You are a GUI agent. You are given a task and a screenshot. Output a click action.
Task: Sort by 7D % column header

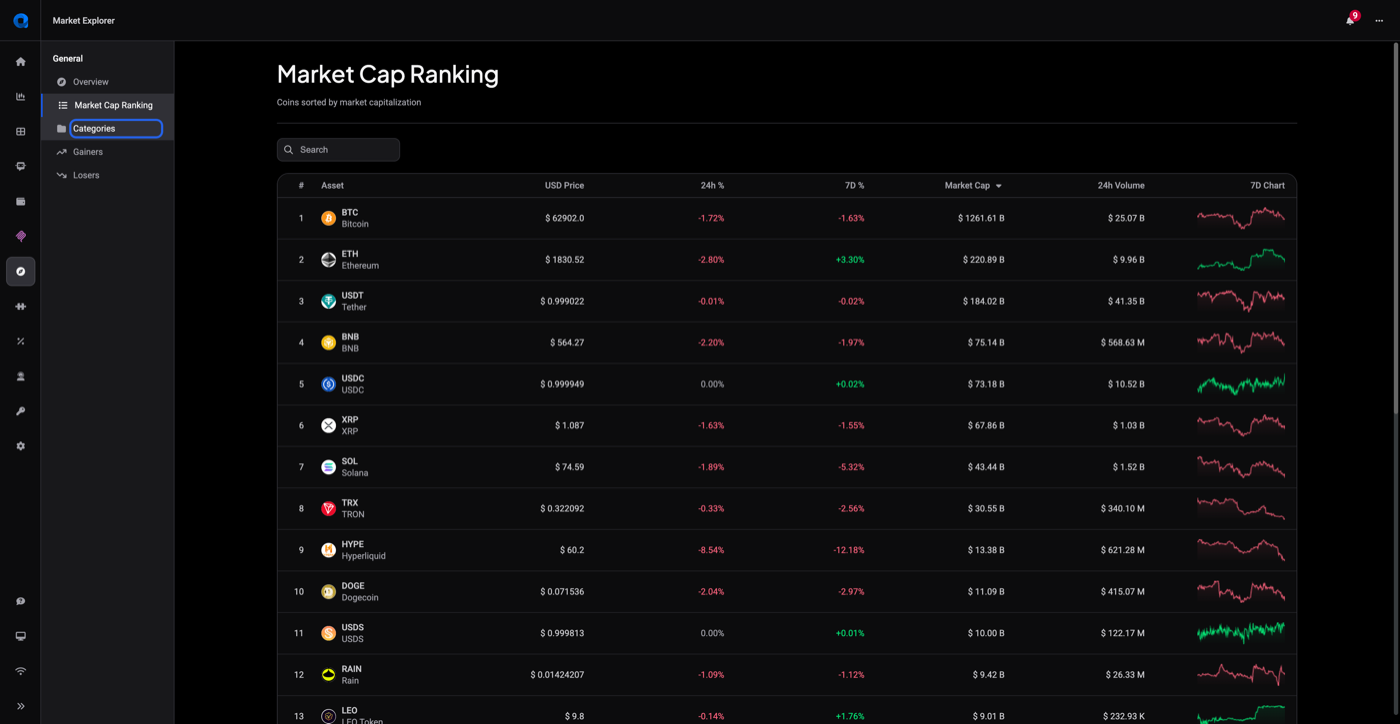(x=854, y=186)
